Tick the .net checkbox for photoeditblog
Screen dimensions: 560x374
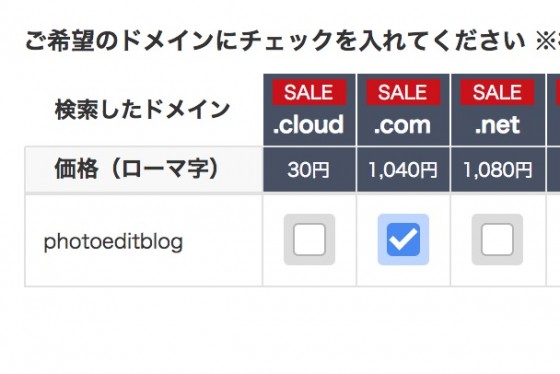coord(497,240)
